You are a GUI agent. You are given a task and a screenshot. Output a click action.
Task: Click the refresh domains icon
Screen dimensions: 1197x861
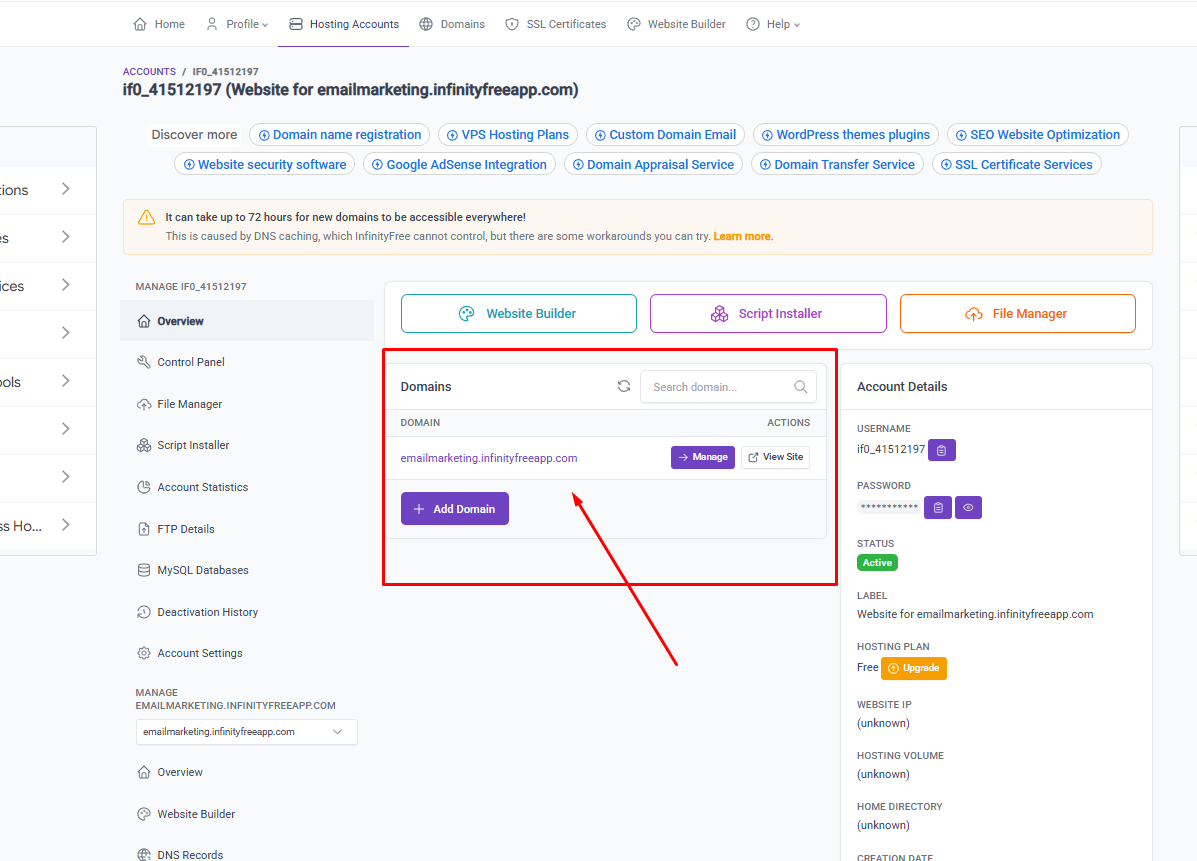click(x=624, y=387)
